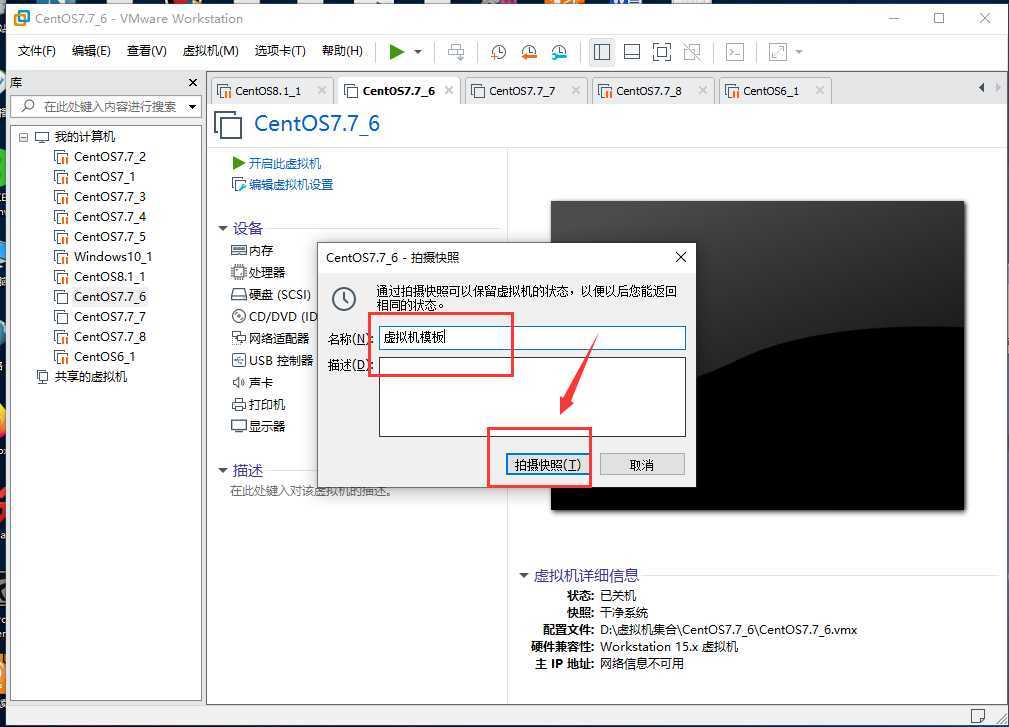The width and height of the screenshot is (1009, 727).
Task: Click the 网络适配器 device entry
Action: pyautogui.click(x=270, y=338)
